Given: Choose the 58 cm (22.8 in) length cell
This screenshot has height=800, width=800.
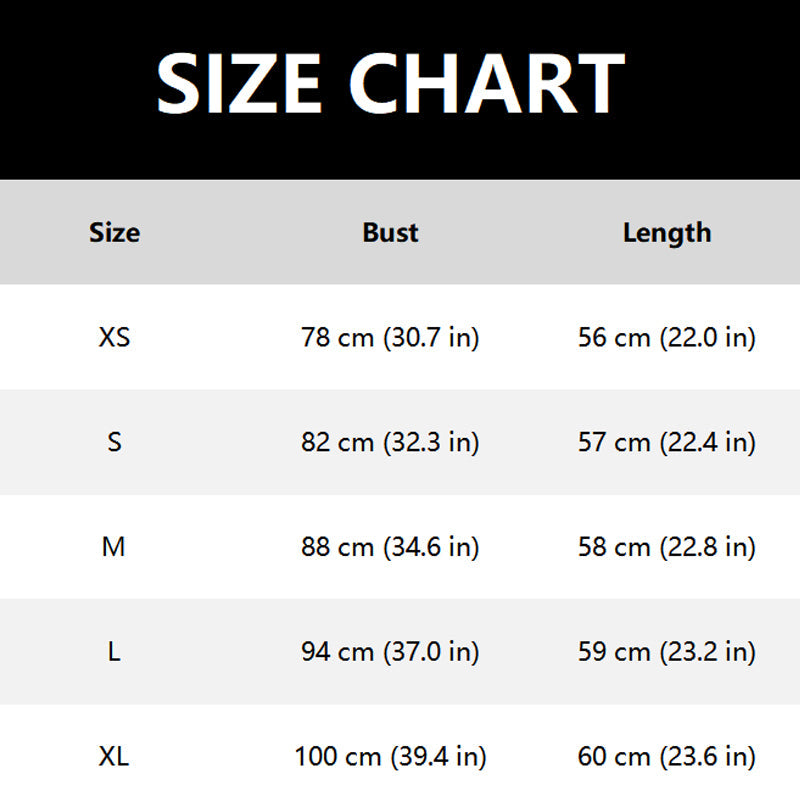Looking at the screenshot, I should (667, 547).
